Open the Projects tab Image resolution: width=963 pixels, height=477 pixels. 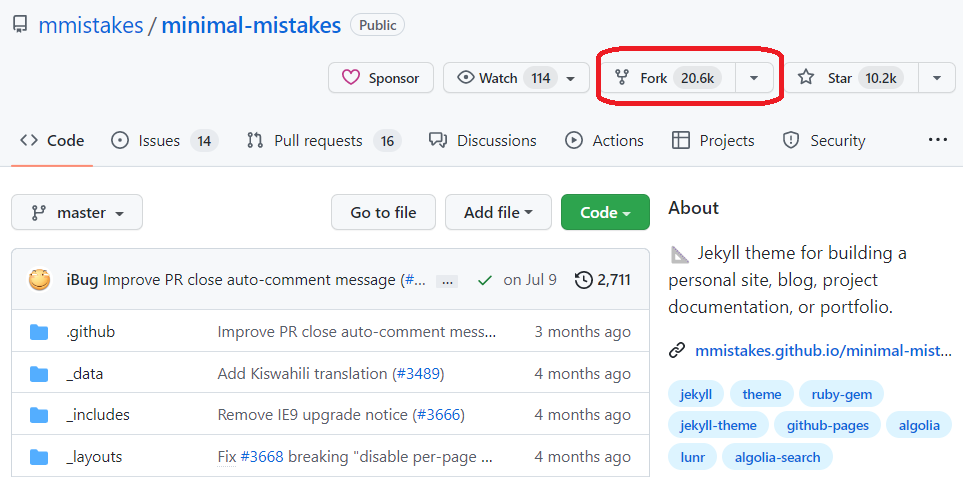point(713,141)
